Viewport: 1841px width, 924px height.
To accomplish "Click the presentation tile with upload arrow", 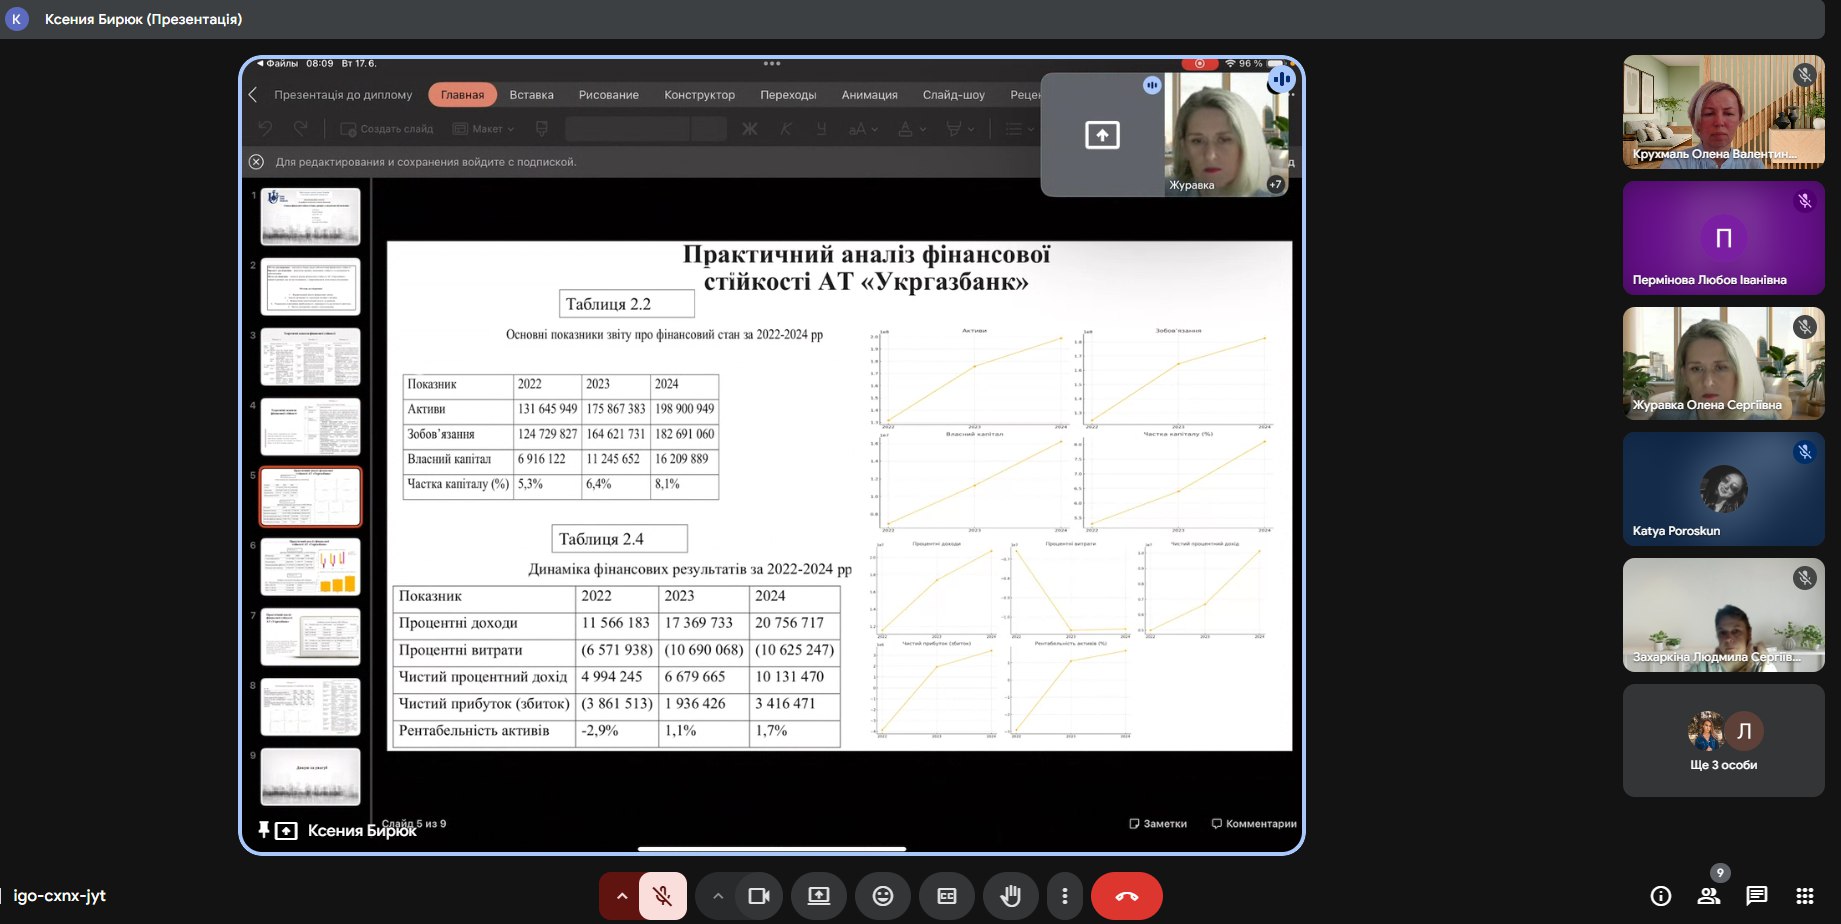I will click(x=1102, y=135).
